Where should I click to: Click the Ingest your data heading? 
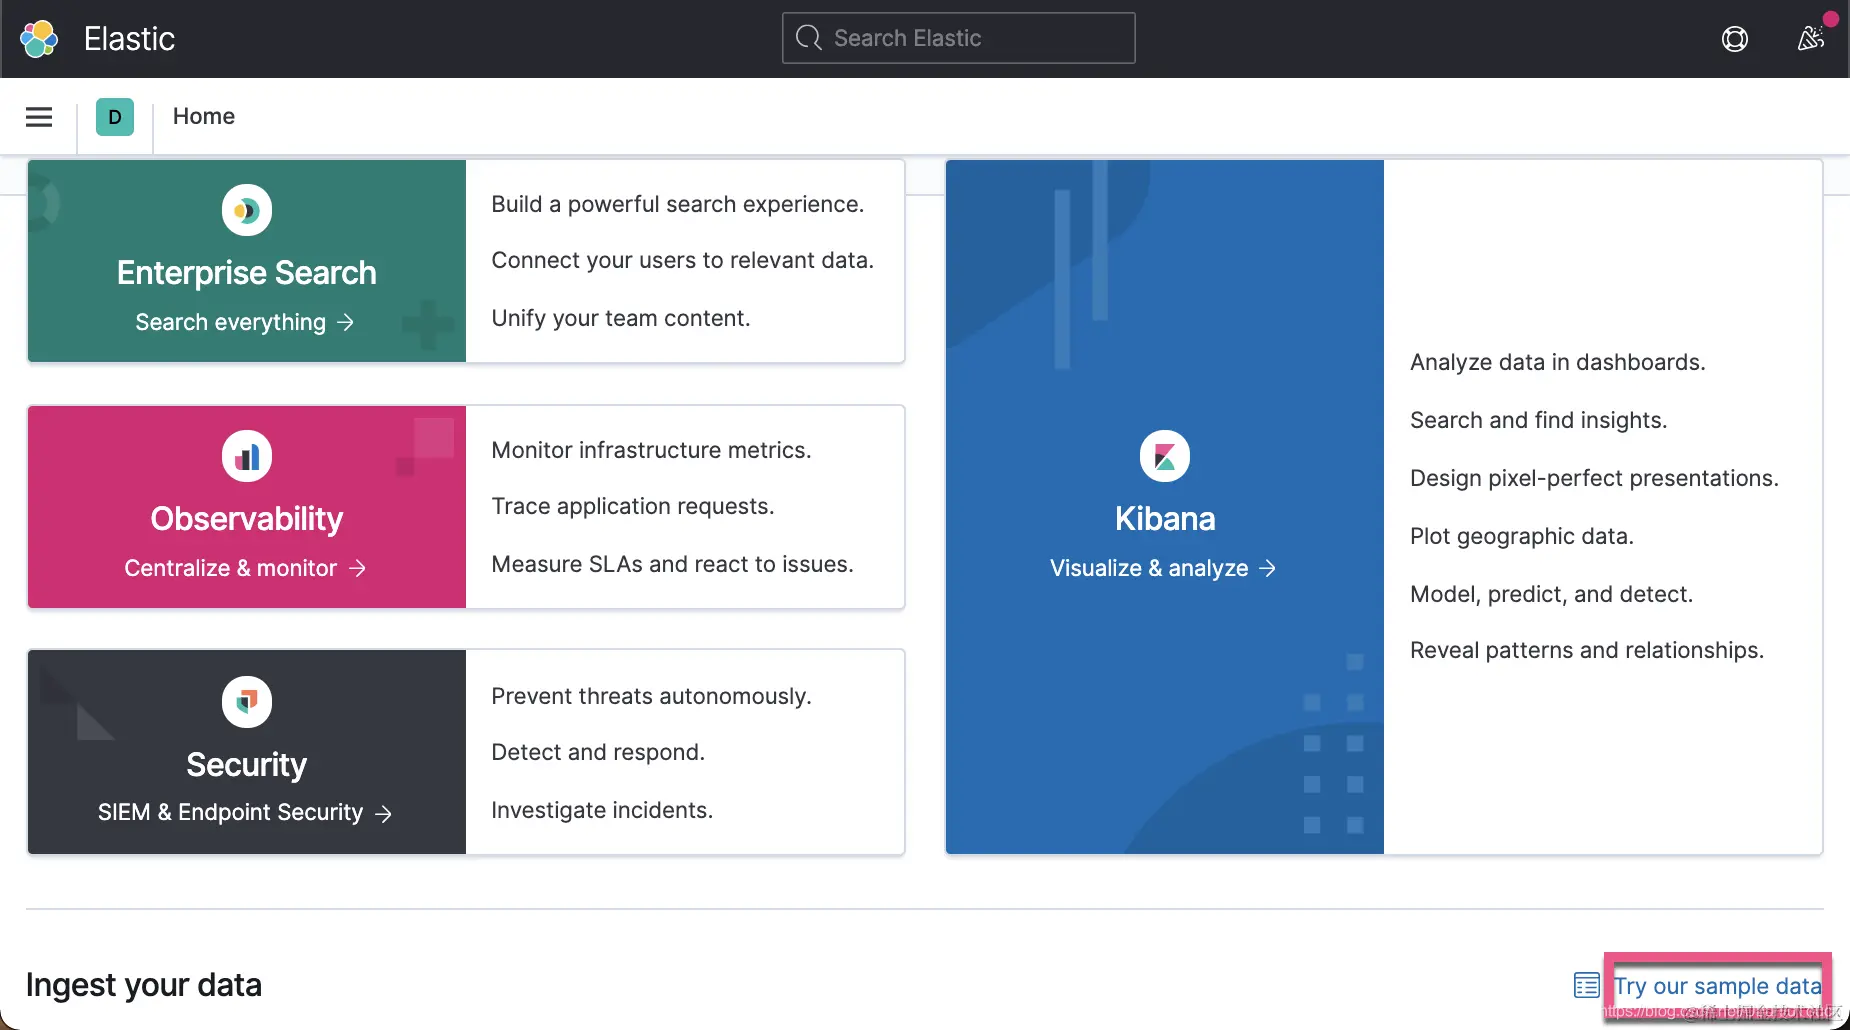(x=144, y=985)
